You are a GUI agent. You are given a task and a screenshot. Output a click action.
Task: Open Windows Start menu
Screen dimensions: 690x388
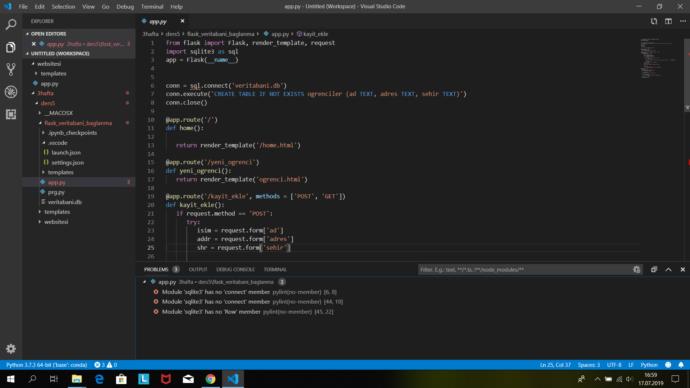point(11,379)
